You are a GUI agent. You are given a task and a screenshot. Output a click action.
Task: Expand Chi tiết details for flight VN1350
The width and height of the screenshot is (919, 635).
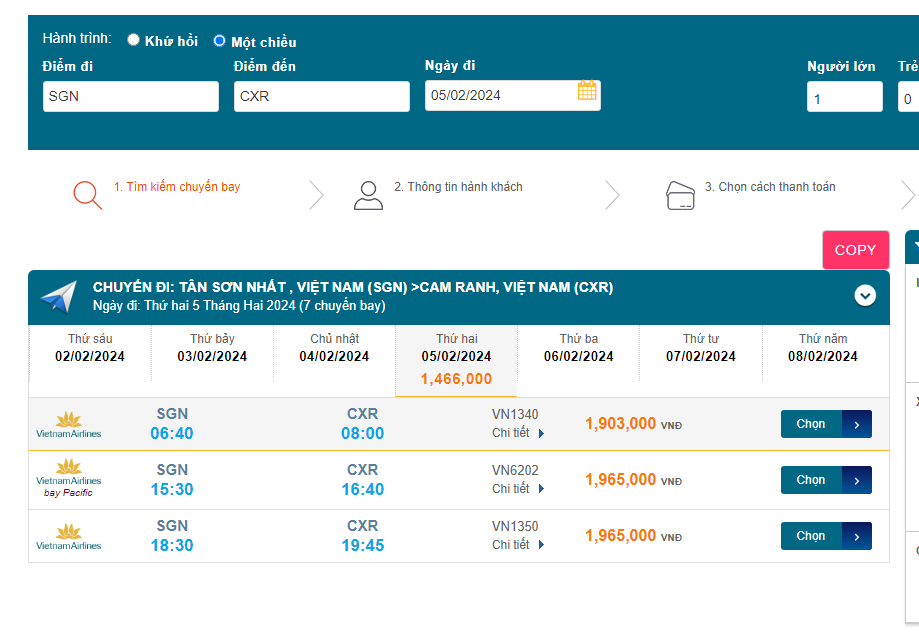pos(518,545)
